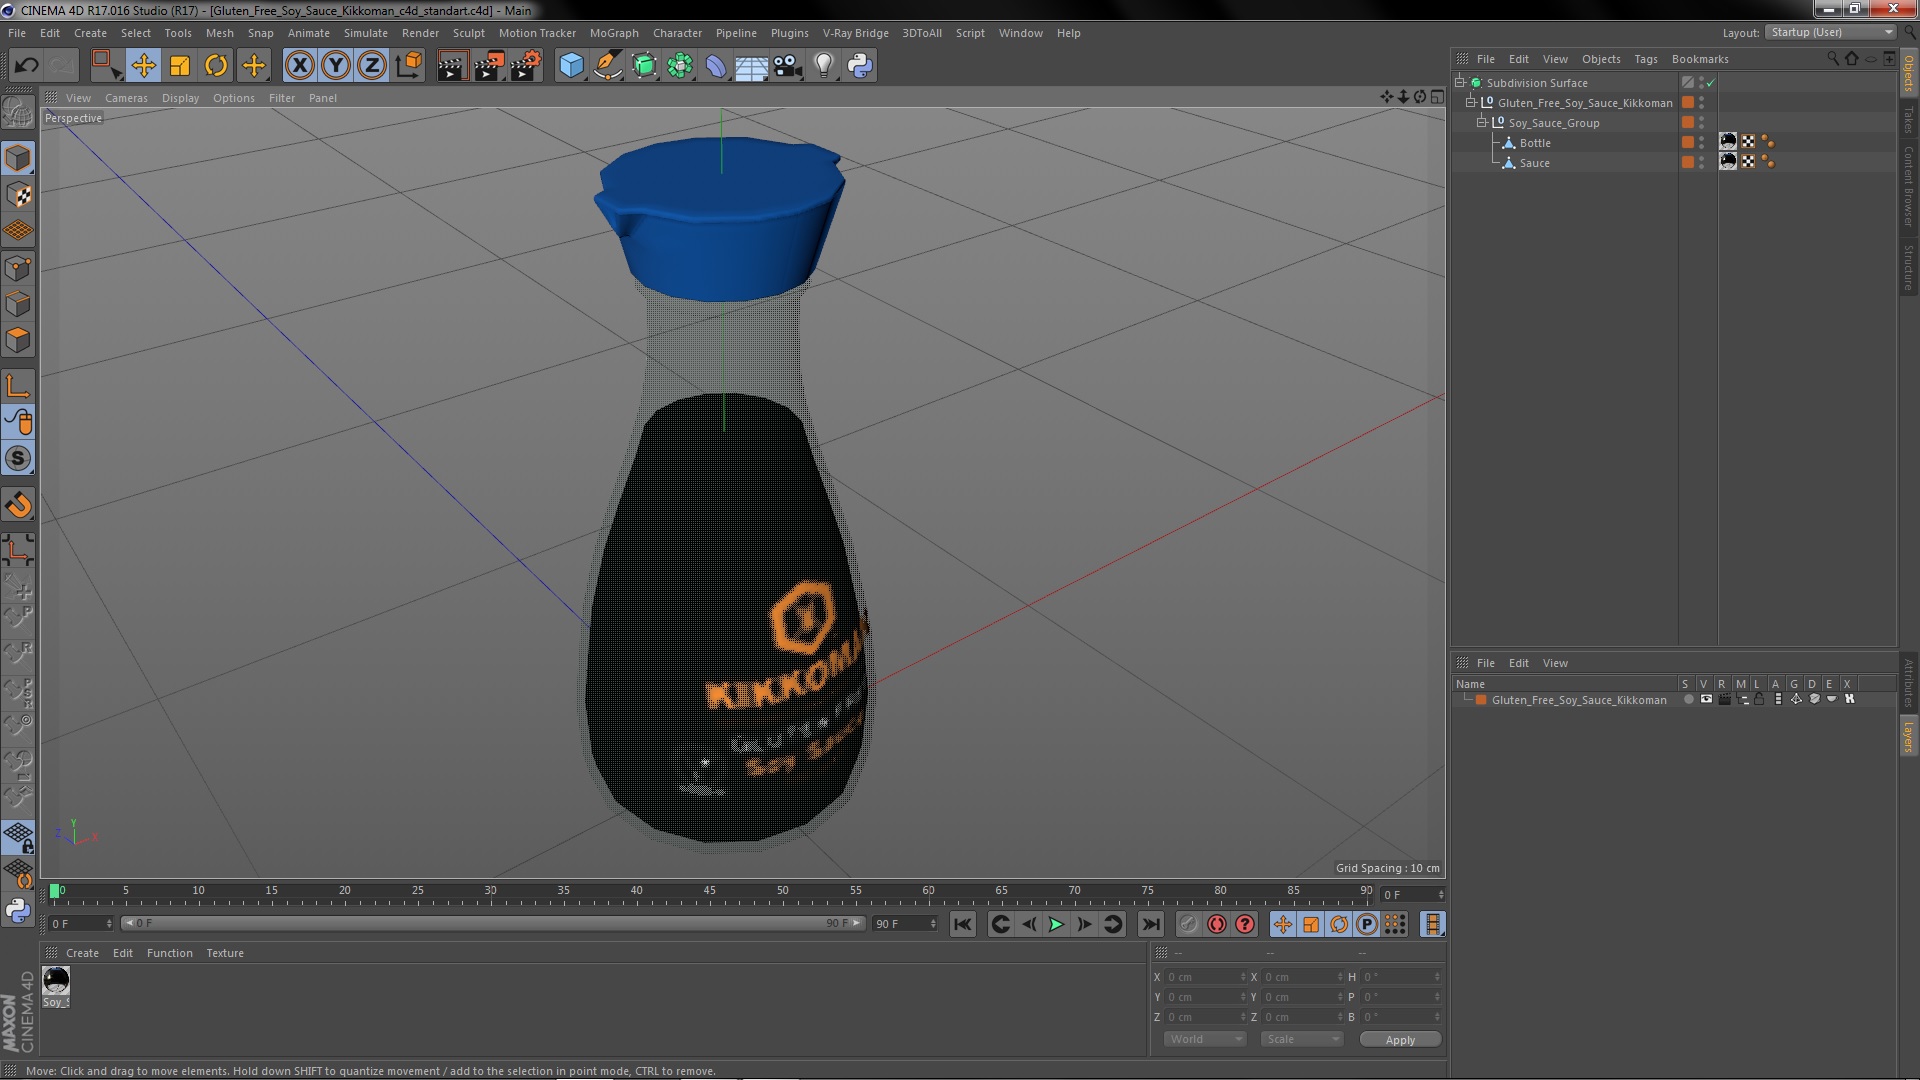Add a Floor environment object
The width and height of the screenshot is (1920, 1080).
coord(751,66)
